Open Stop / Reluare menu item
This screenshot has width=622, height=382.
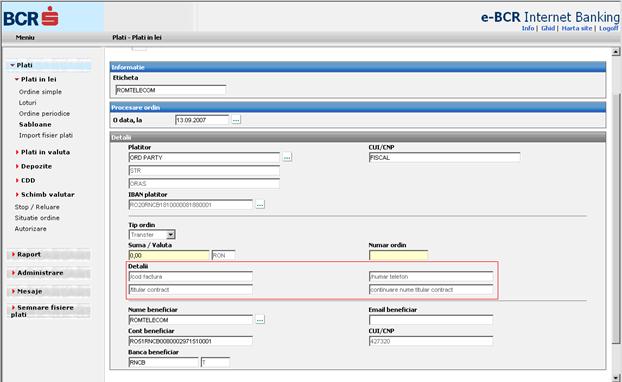click(37, 207)
